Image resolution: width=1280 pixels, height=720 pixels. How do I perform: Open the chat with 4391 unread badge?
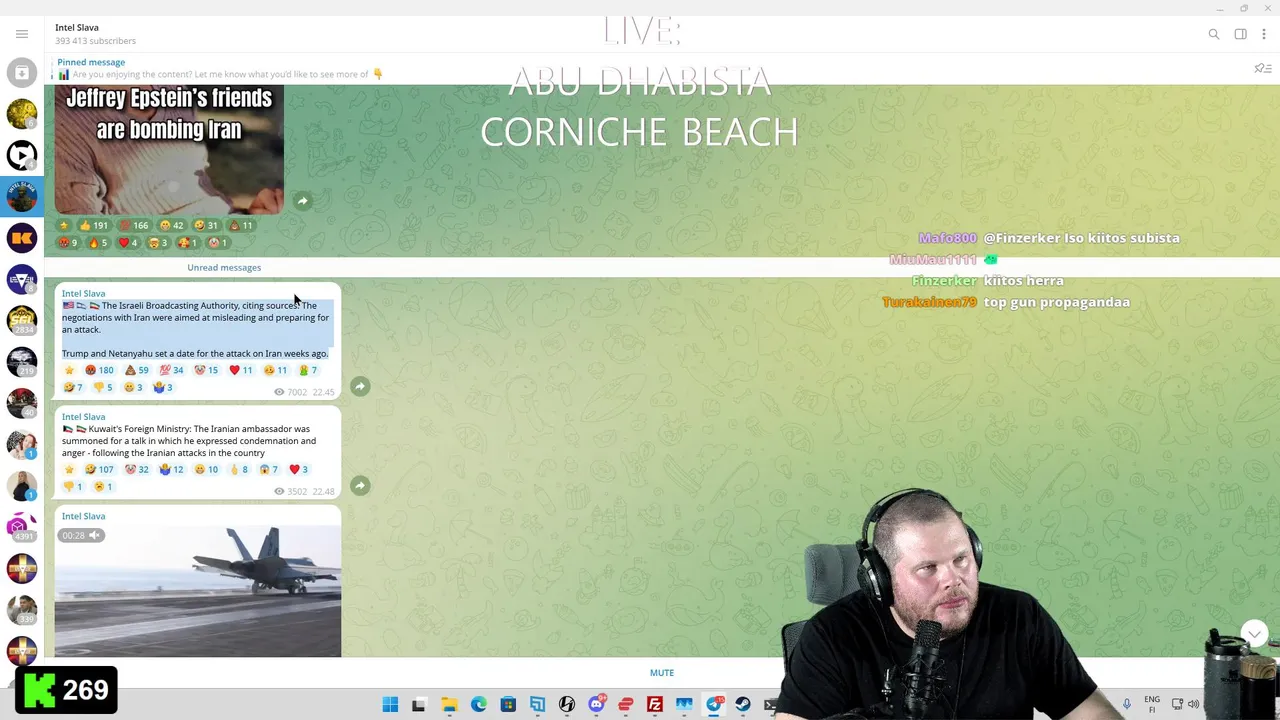(x=22, y=527)
